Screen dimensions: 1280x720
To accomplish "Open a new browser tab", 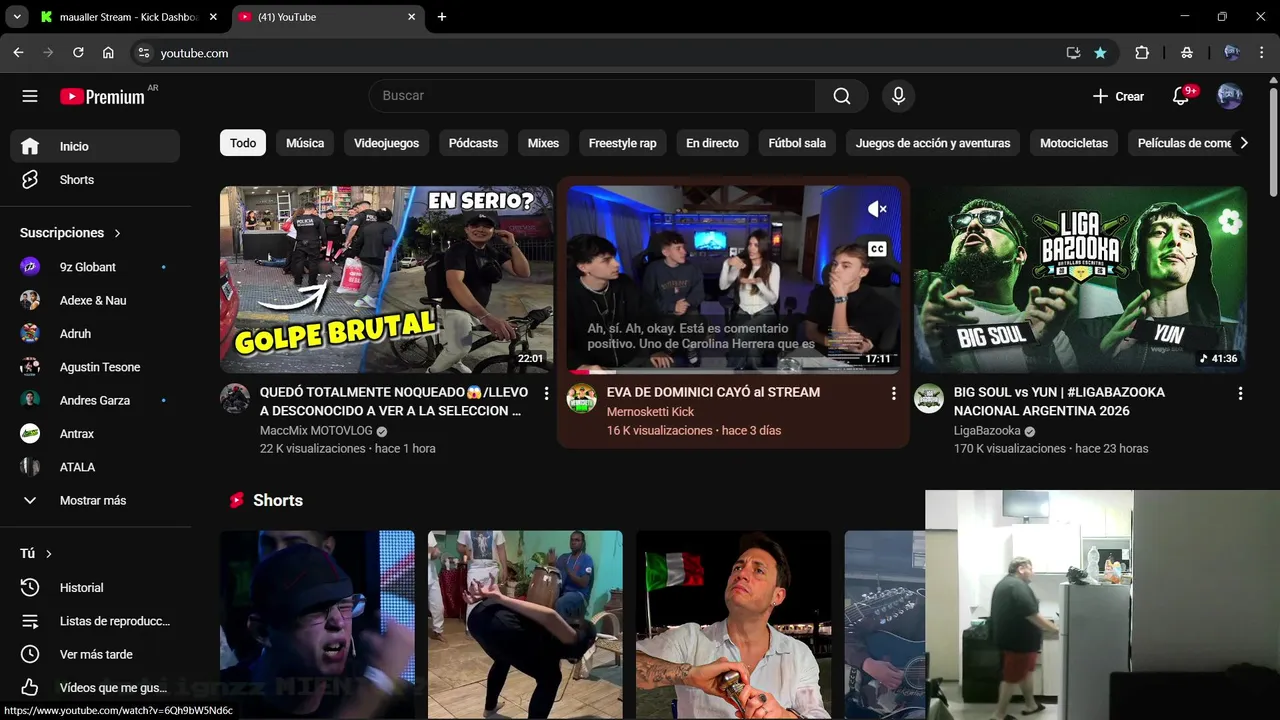I will click(x=442, y=17).
